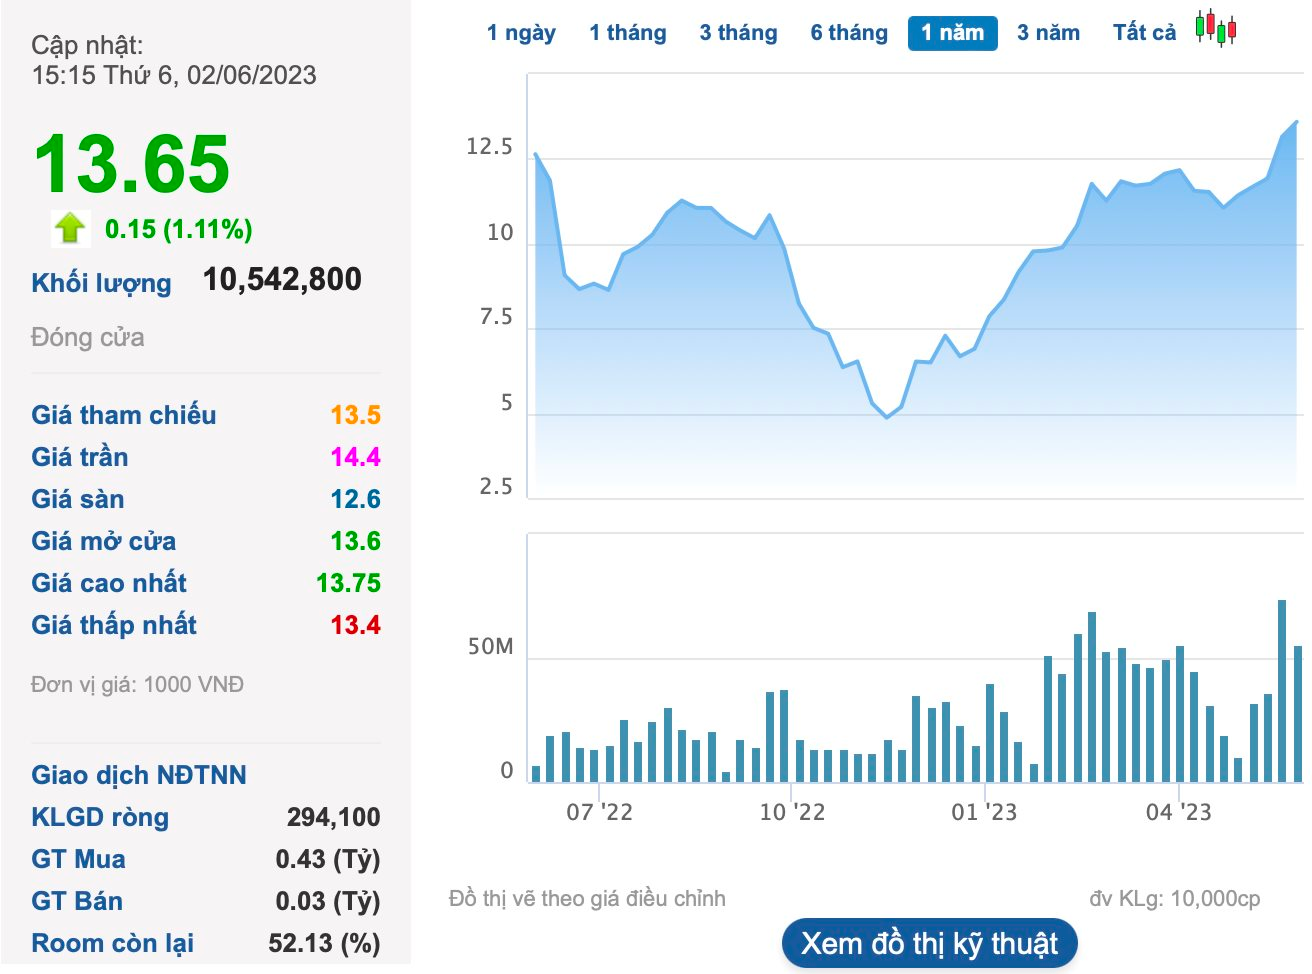Click the 'Giá mở cửa' label
Image resolution: width=1312 pixels, height=974 pixels.
tap(103, 541)
